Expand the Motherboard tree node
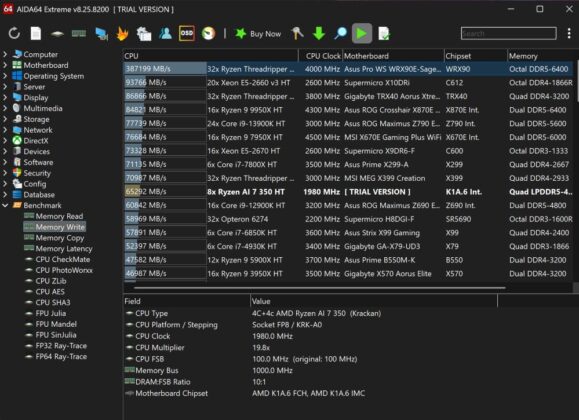This screenshot has width=579, height=420. [5, 65]
